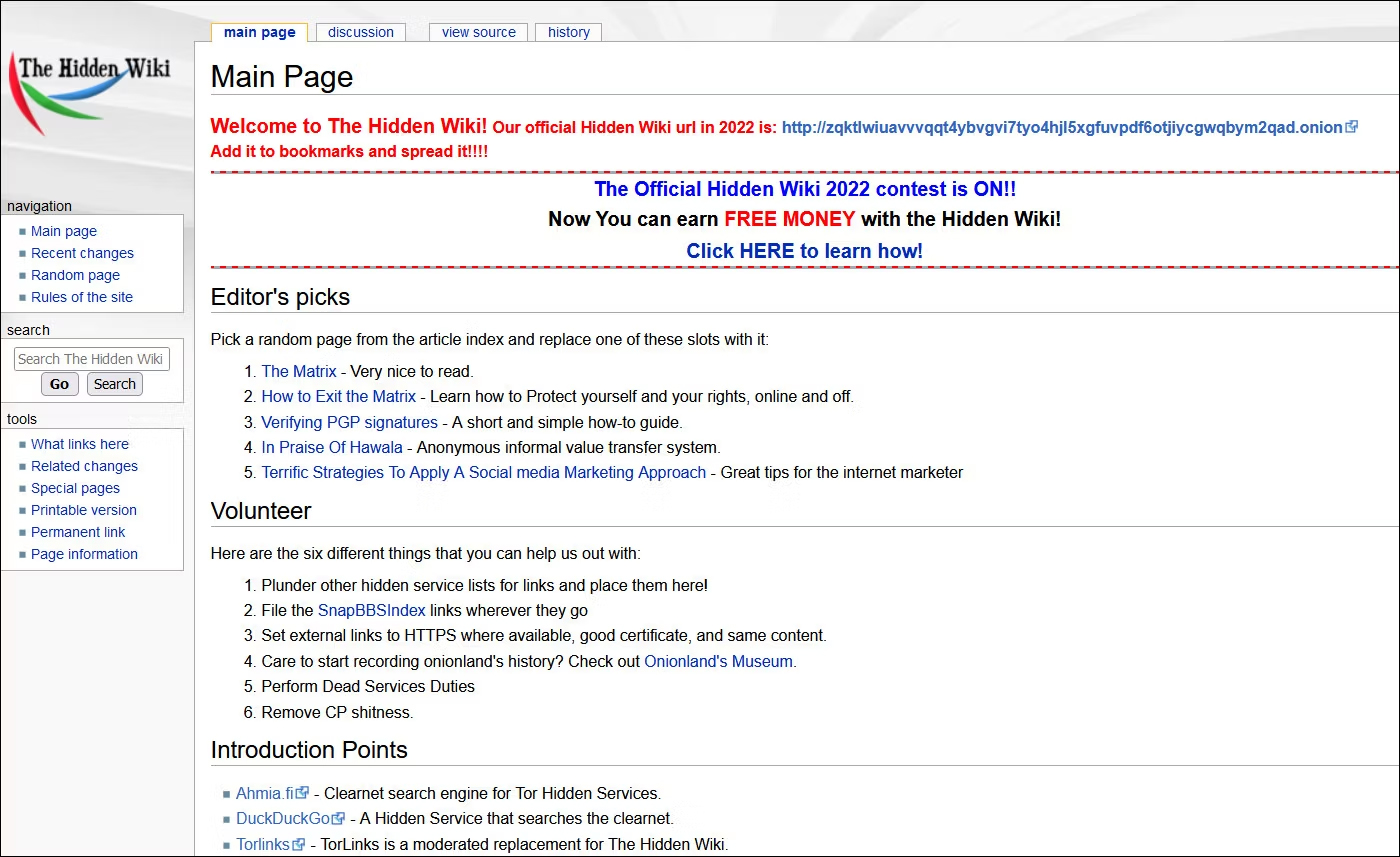Switch to the discussion tab
1400x857 pixels.
[360, 32]
